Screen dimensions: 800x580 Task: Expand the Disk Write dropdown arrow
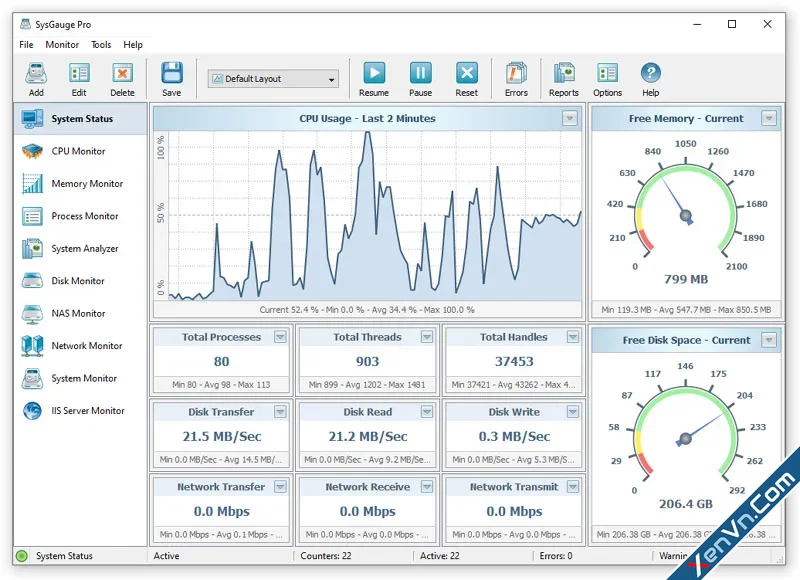pyautogui.click(x=573, y=412)
